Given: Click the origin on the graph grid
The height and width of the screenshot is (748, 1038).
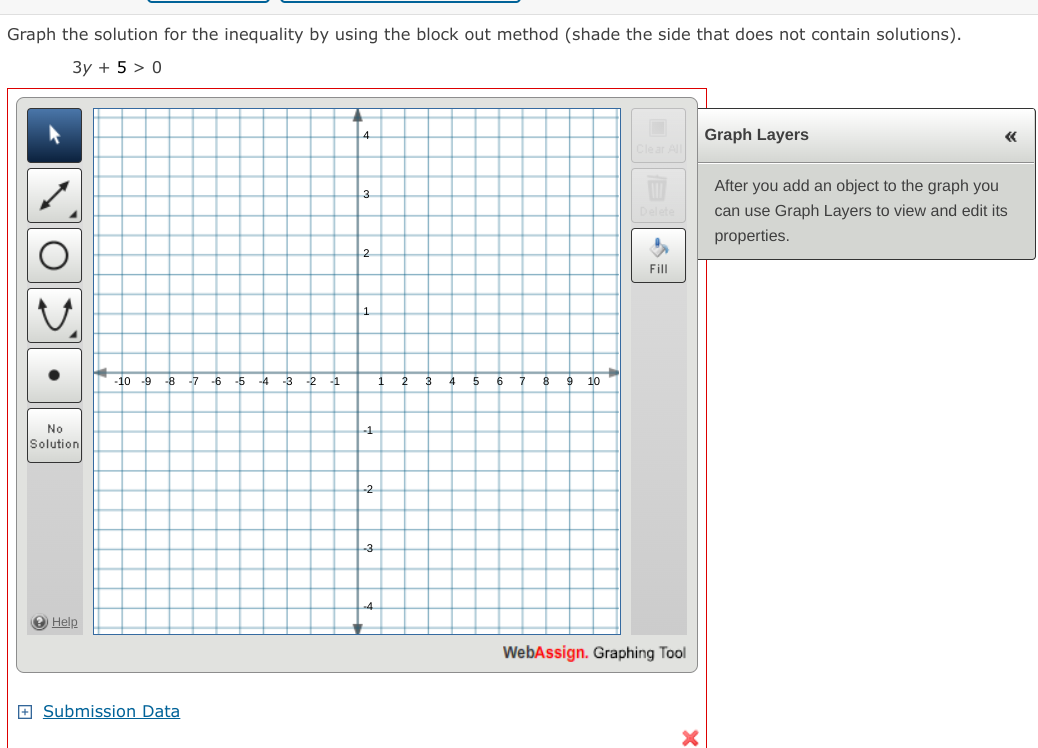Looking at the screenshot, I should [x=357, y=373].
